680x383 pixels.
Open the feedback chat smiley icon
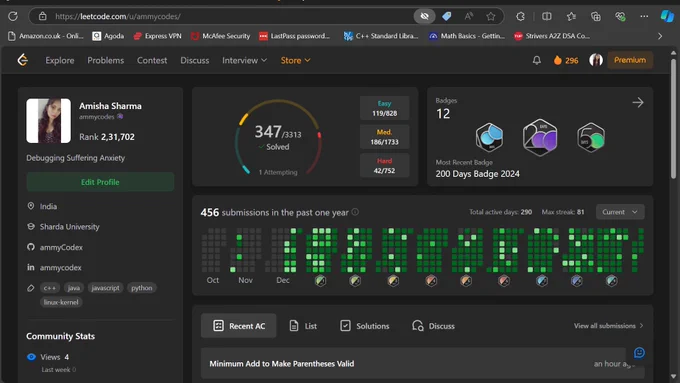(x=639, y=353)
